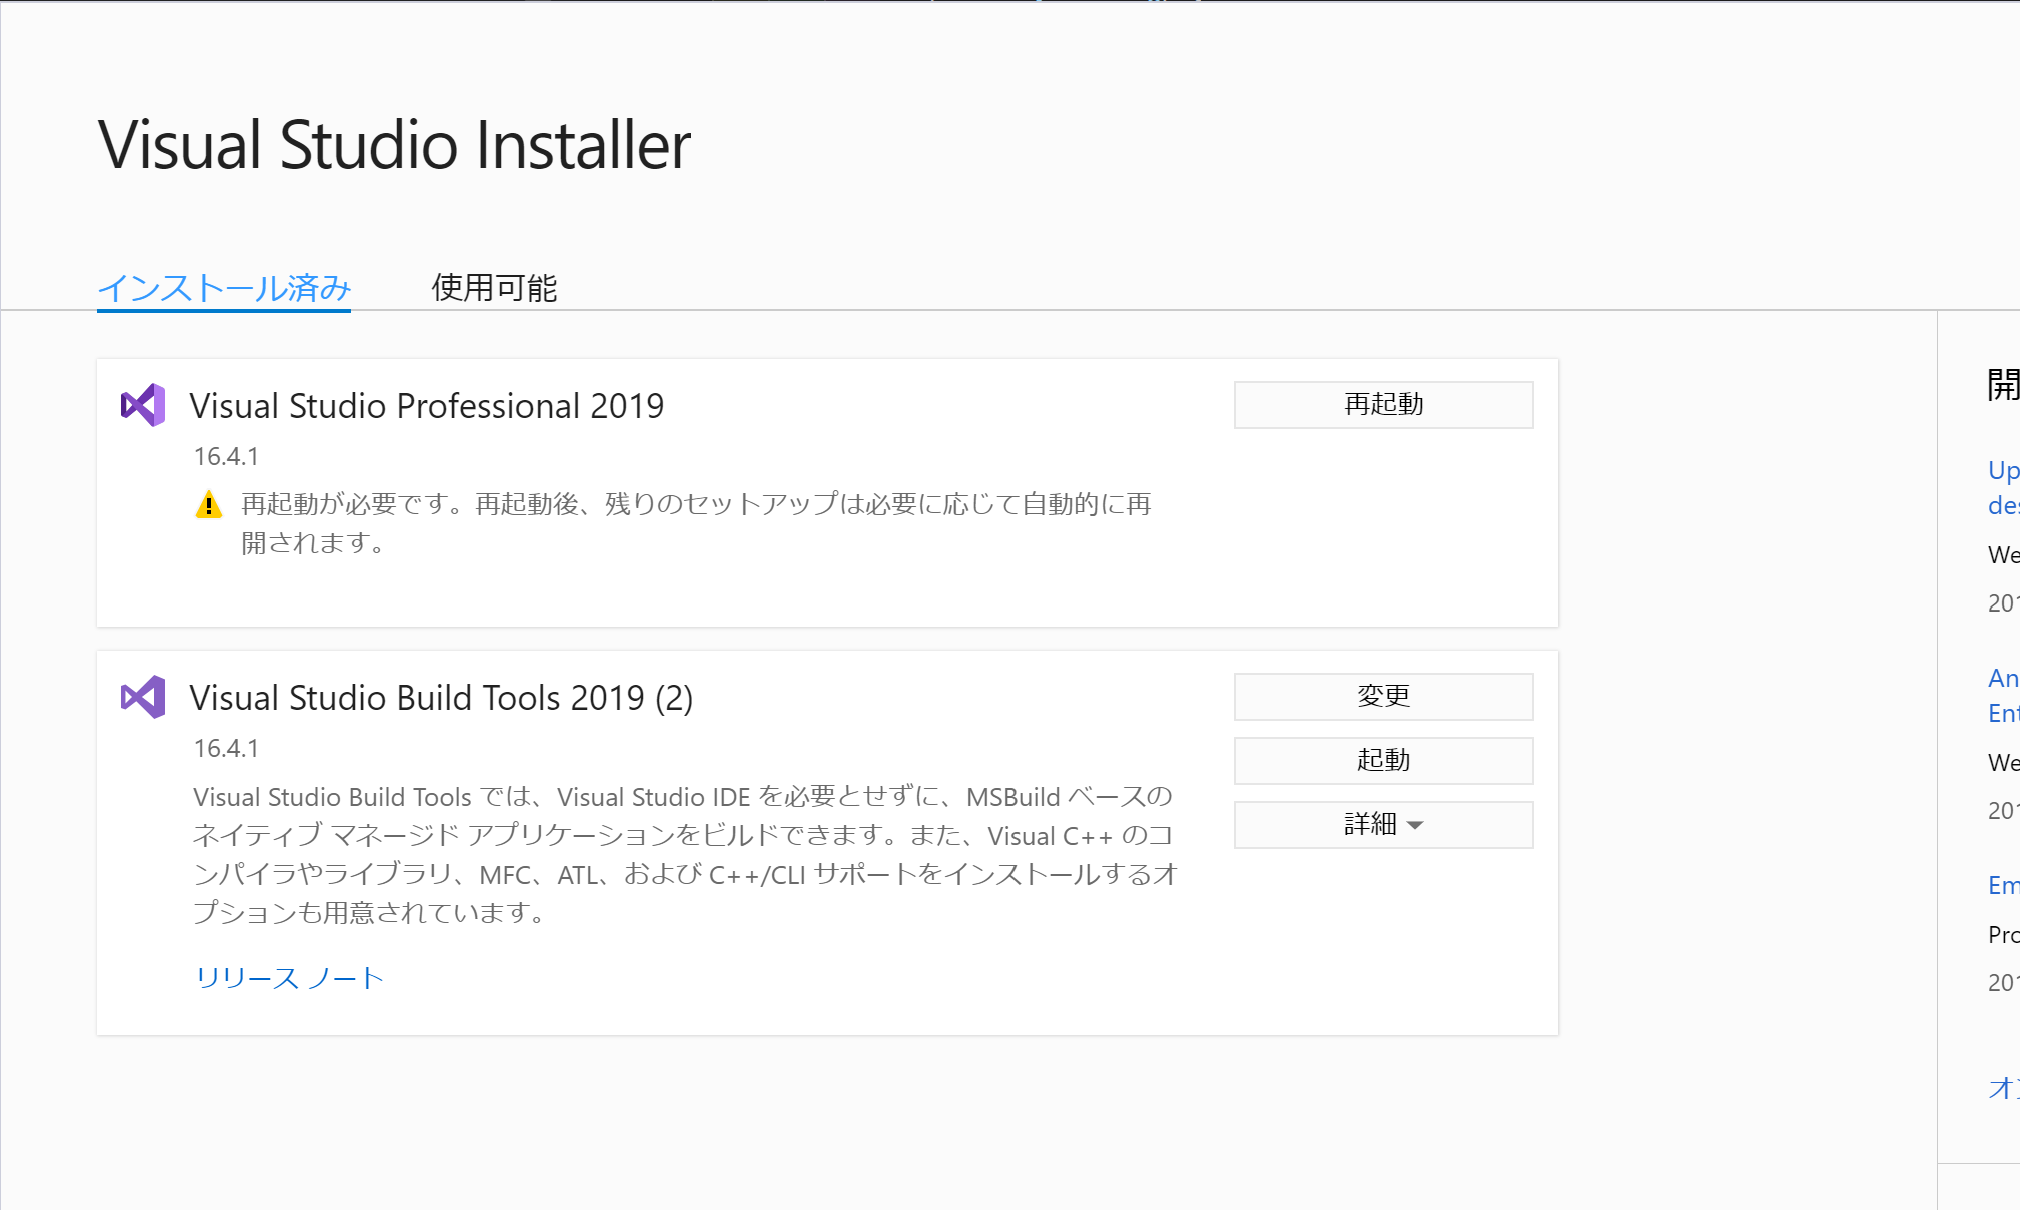Click 変更 for Build Tools 2019

point(1383,697)
